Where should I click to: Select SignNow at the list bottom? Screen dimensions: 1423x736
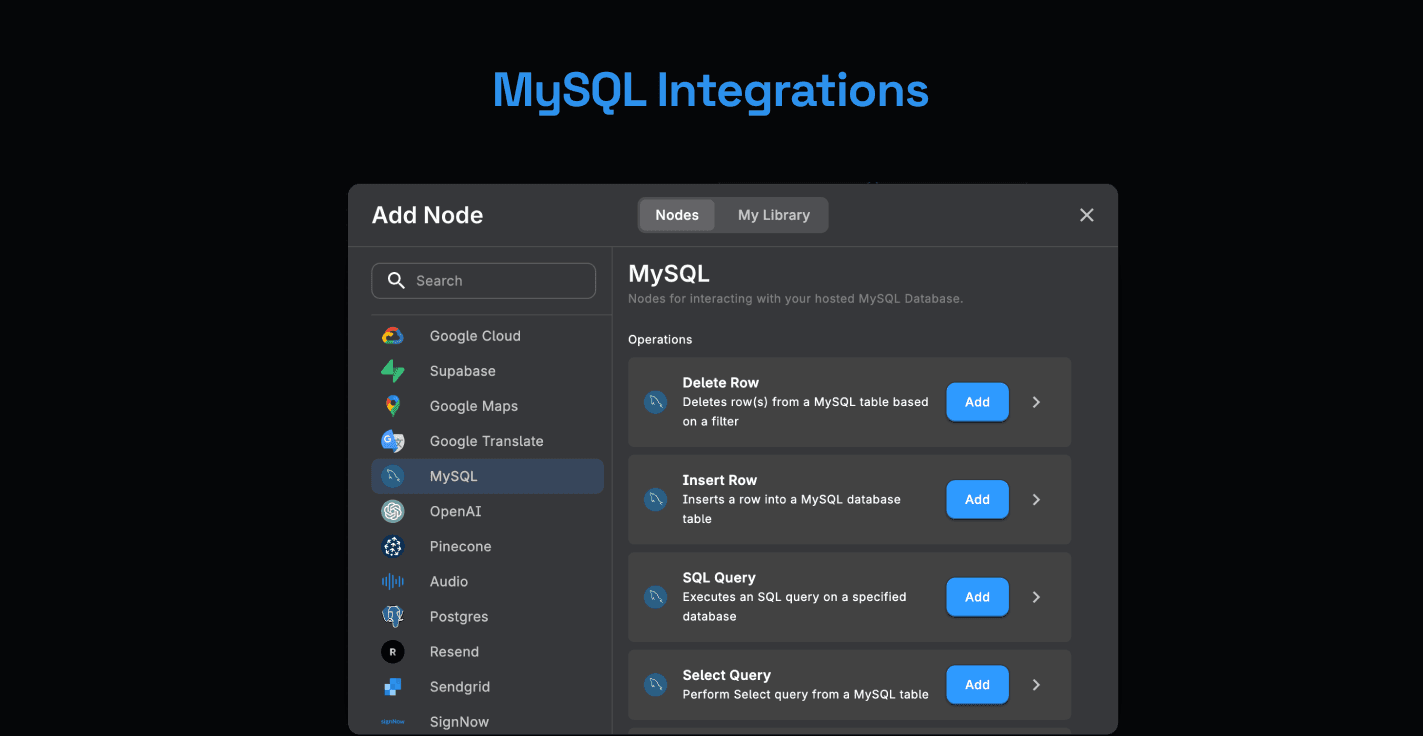click(x=458, y=721)
